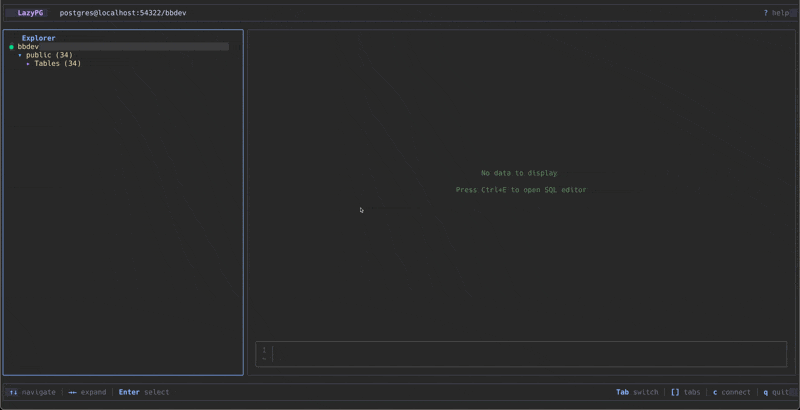Select the public (34) schema row
This screenshot has width=800, height=410.
tap(49, 55)
